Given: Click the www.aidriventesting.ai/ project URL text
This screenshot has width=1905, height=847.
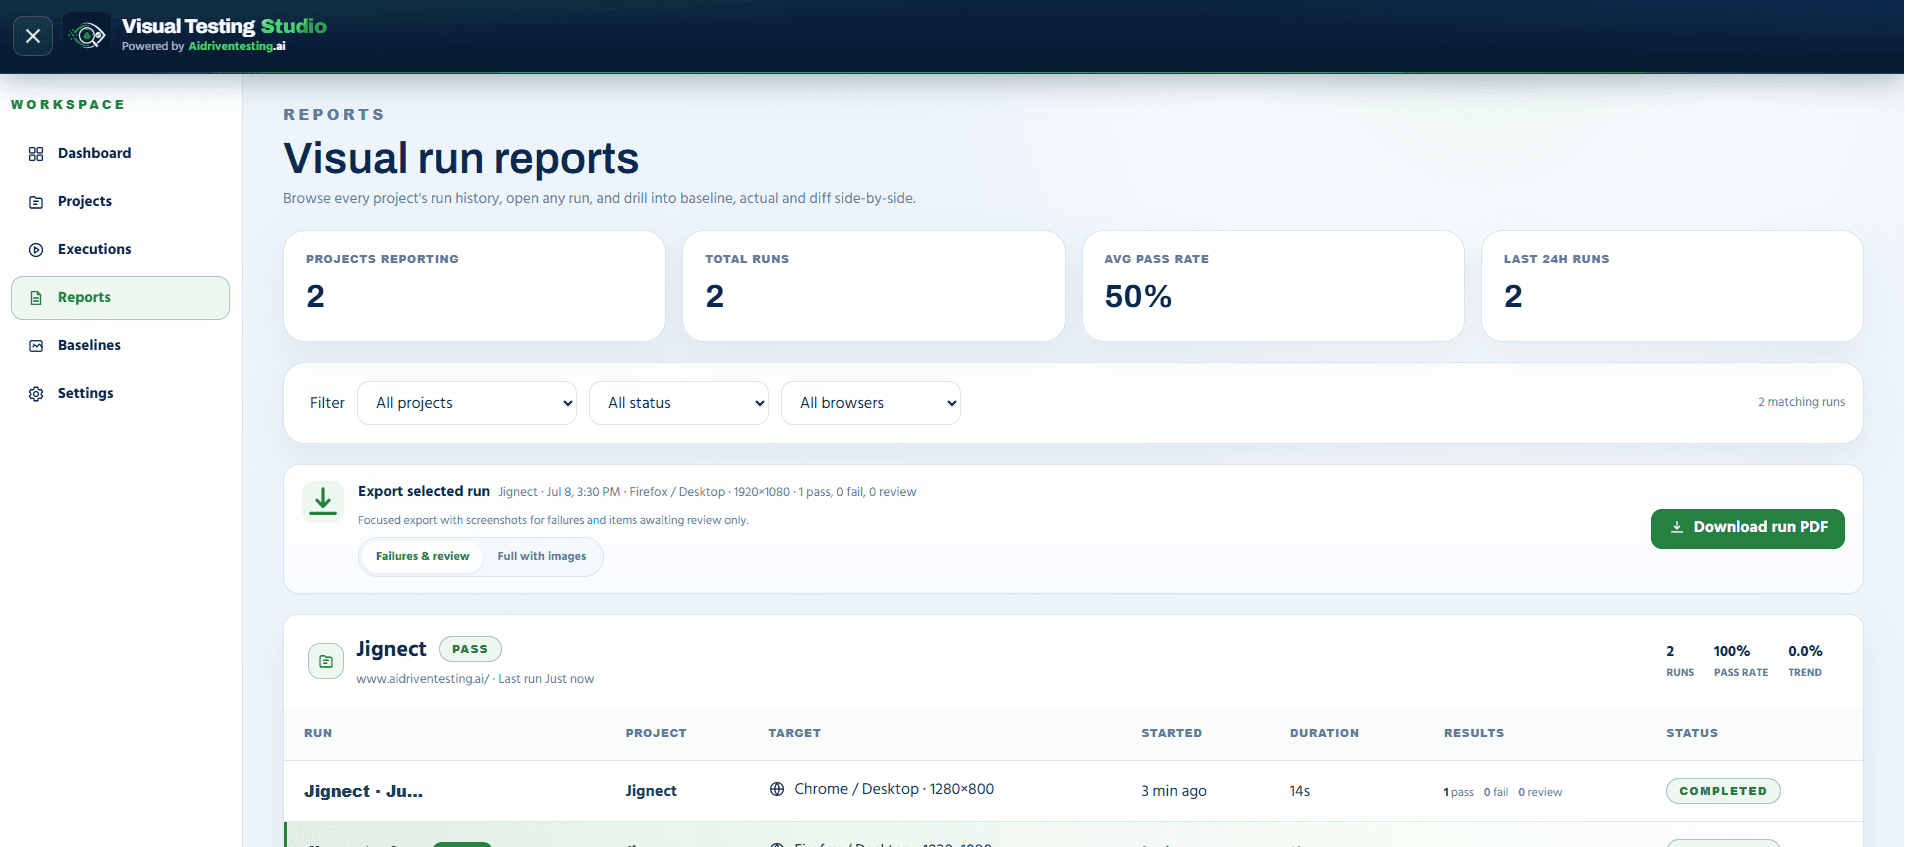Looking at the screenshot, I should point(423,679).
